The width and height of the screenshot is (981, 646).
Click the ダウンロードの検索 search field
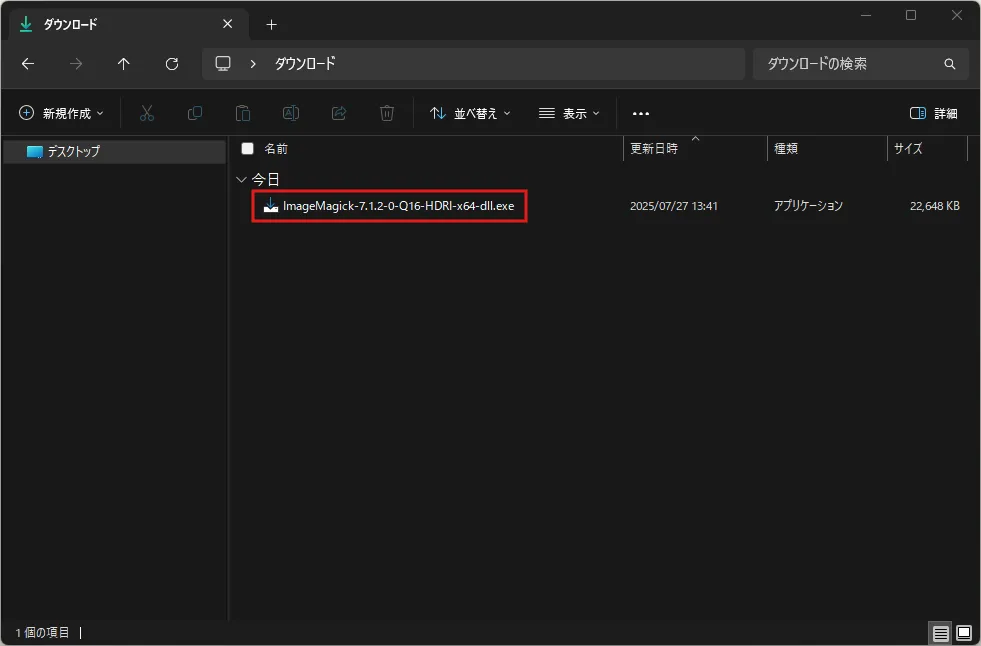coord(860,64)
